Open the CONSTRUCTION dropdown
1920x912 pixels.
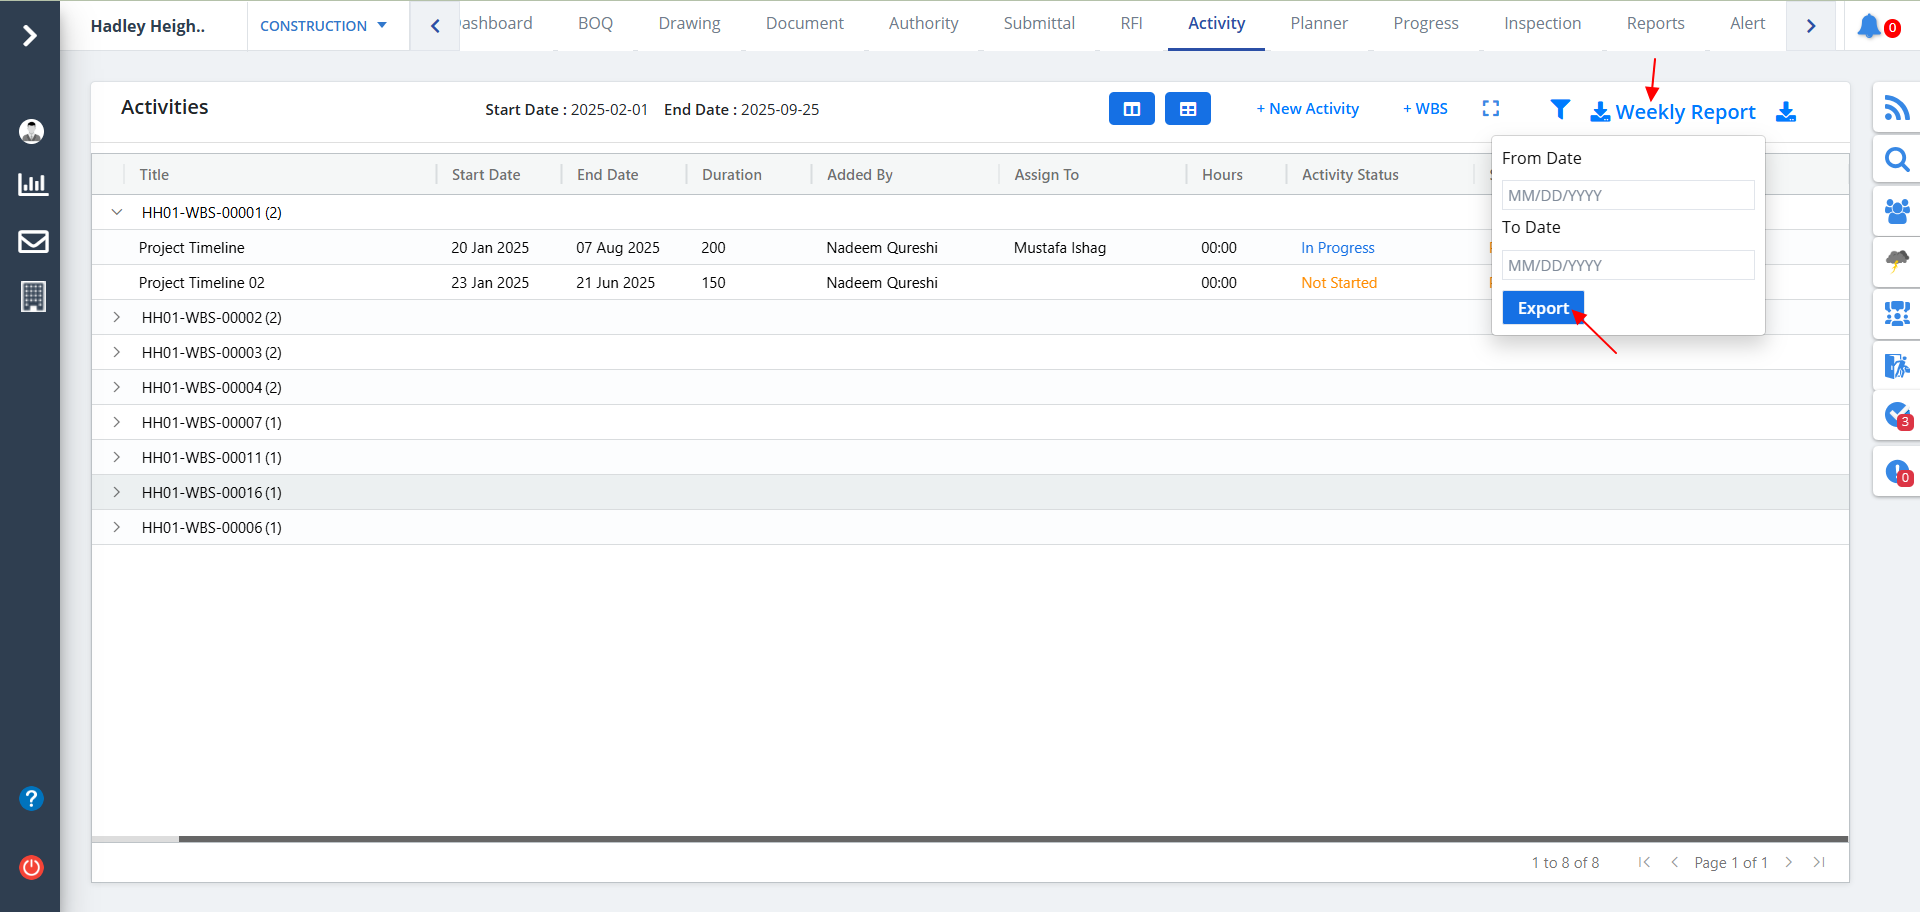[x=323, y=26]
